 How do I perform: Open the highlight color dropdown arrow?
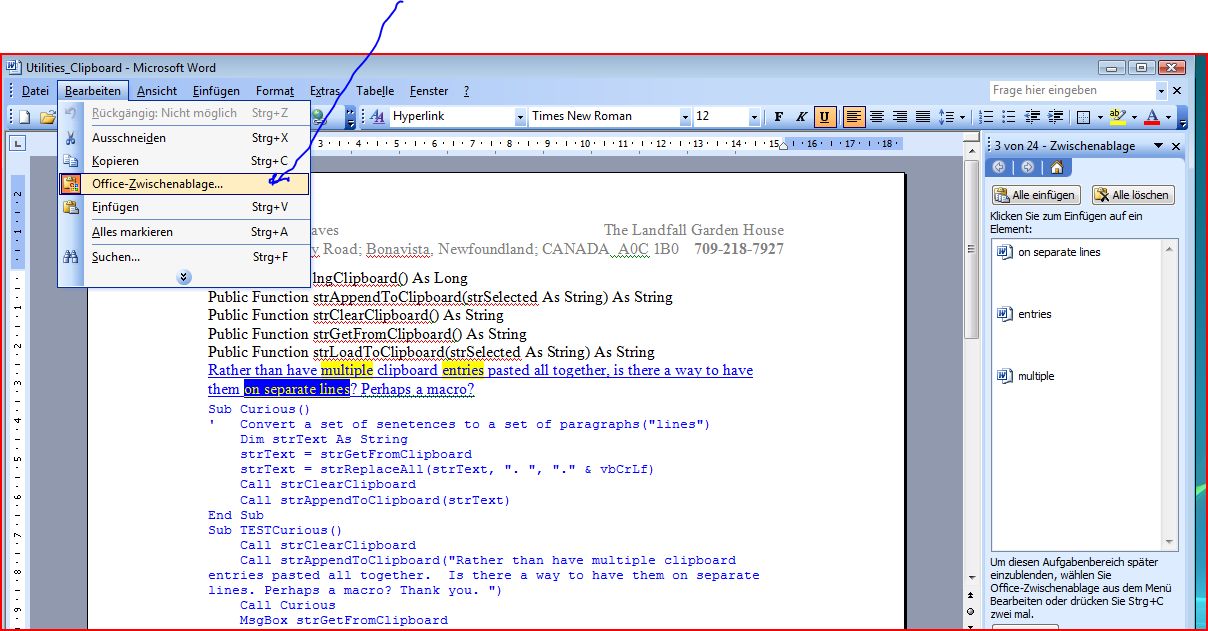1134,117
